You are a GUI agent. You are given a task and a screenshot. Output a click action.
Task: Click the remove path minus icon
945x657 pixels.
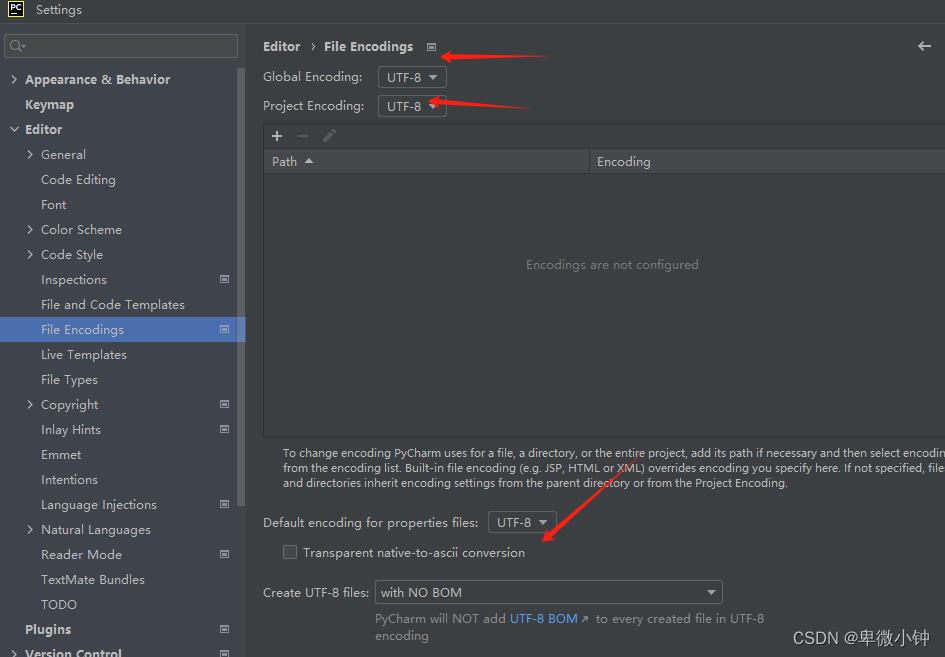click(303, 136)
